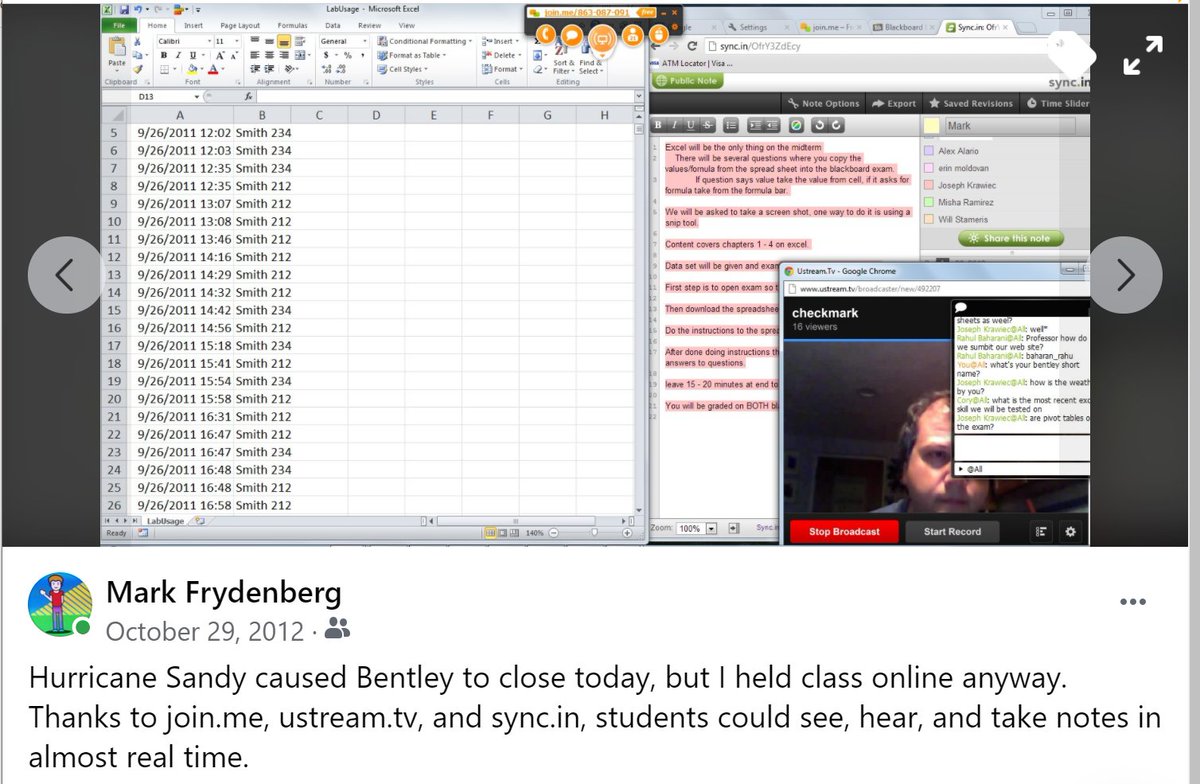Open the Excel Name Box dropdown showing D13
The image size is (1200, 784).
click(197, 97)
